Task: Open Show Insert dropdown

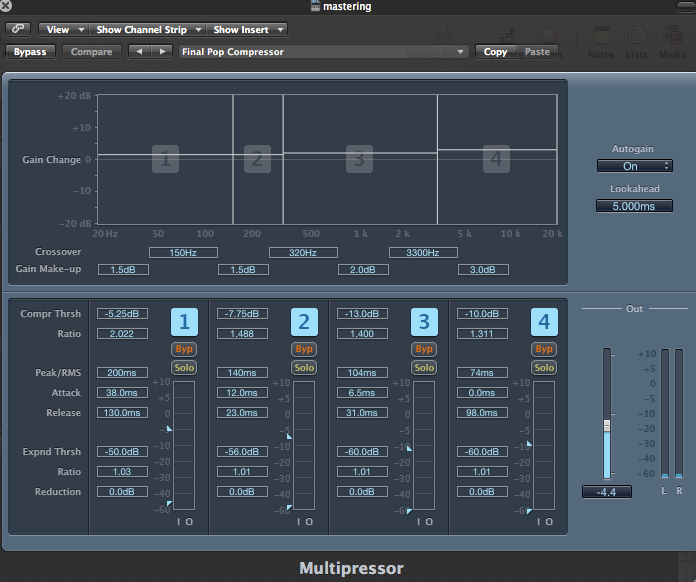Action: [247, 30]
